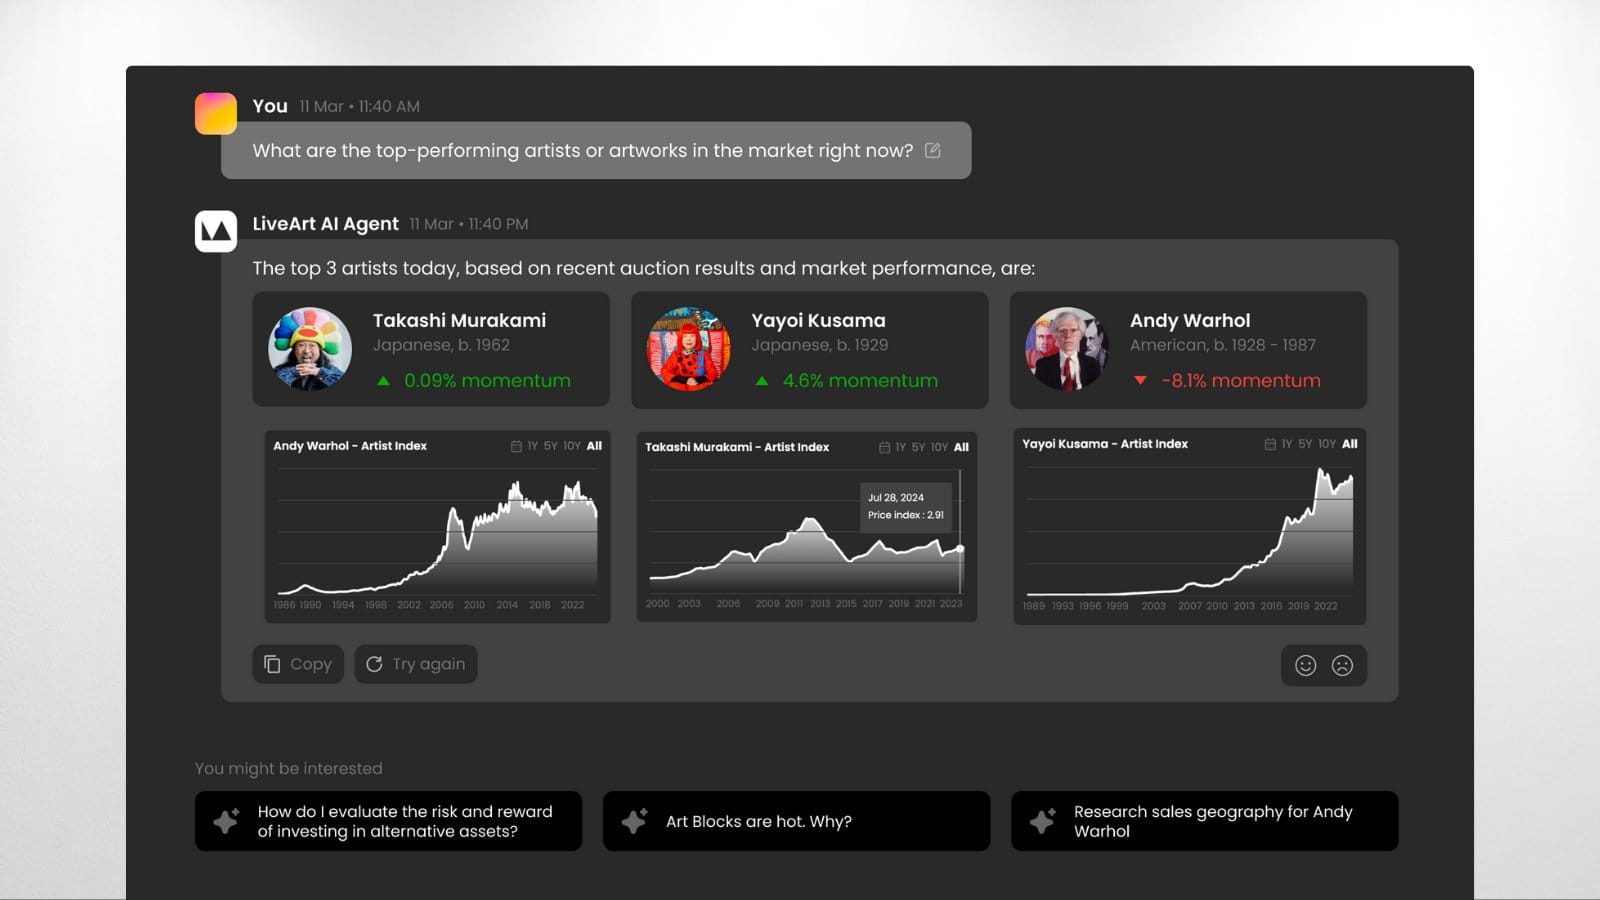Choose the risk and reward investing suggestion

click(x=388, y=821)
